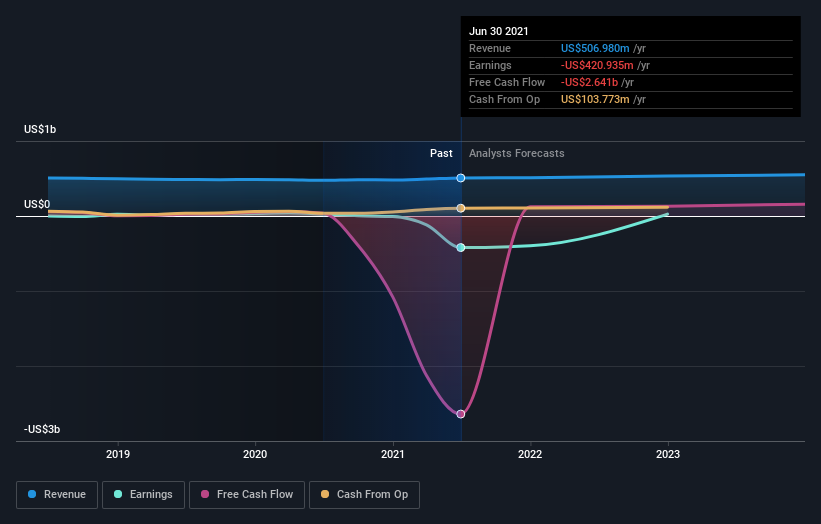
Task: Click the Earnings row label in tooltip
Action: pos(490,65)
